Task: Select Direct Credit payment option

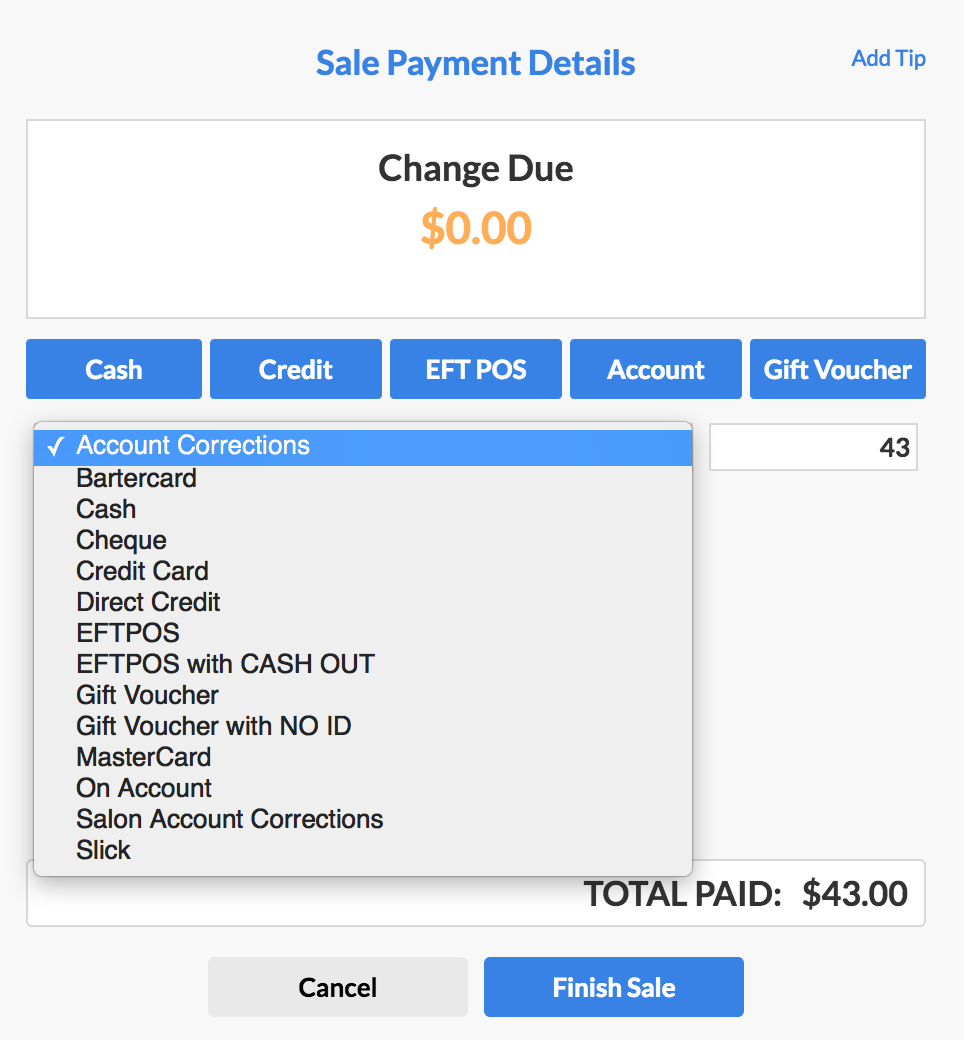Action: pyautogui.click(x=363, y=603)
